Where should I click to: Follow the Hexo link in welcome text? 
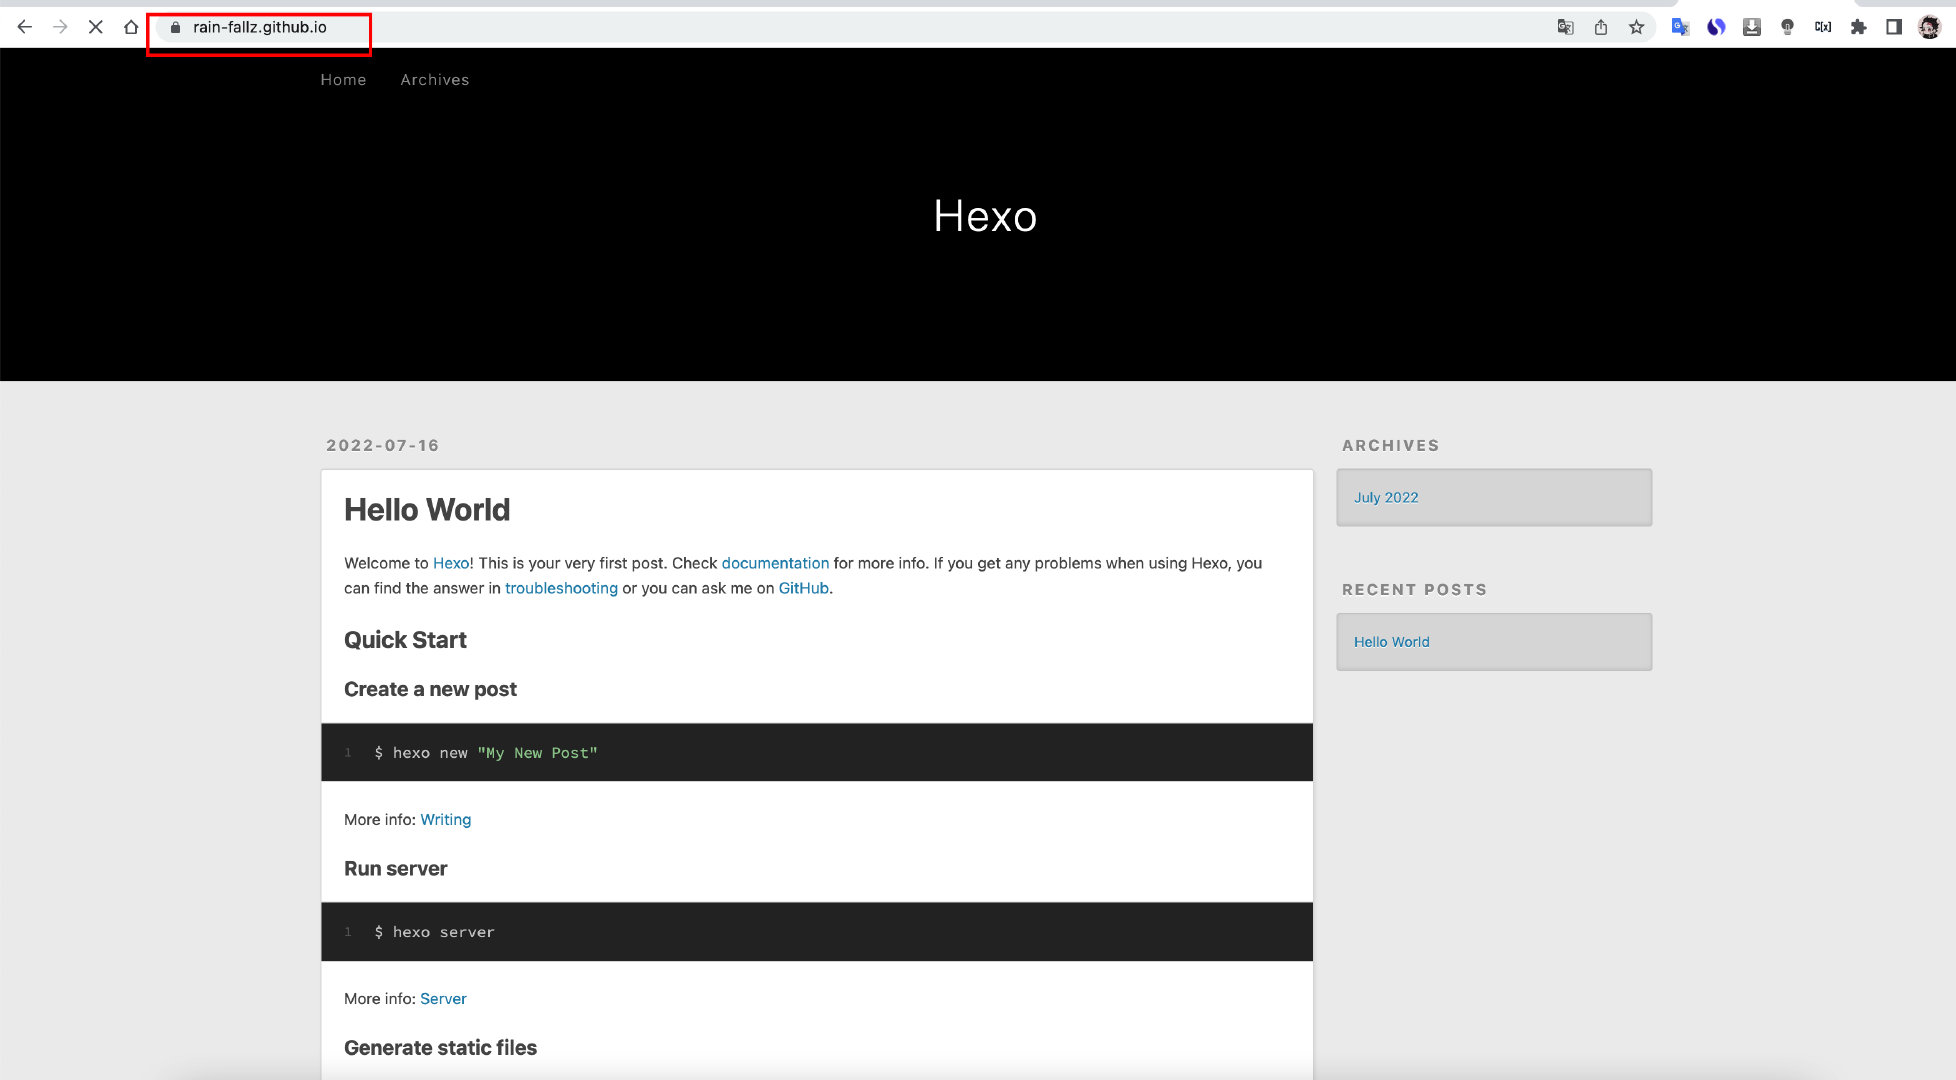(451, 563)
